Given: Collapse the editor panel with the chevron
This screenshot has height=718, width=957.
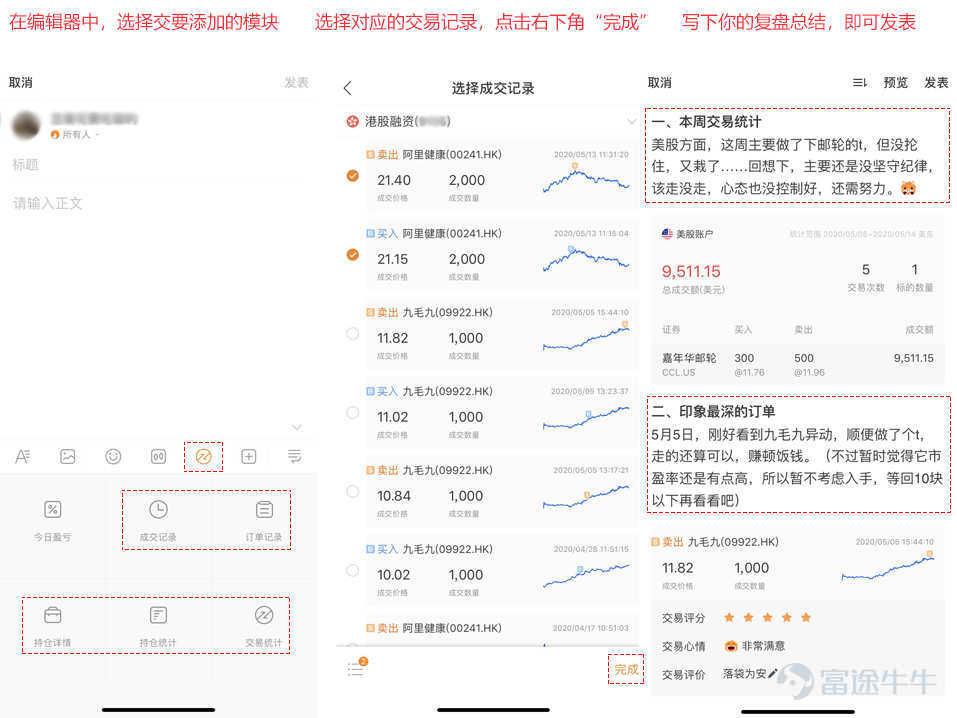Looking at the screenshot, I should pos(297,427).
